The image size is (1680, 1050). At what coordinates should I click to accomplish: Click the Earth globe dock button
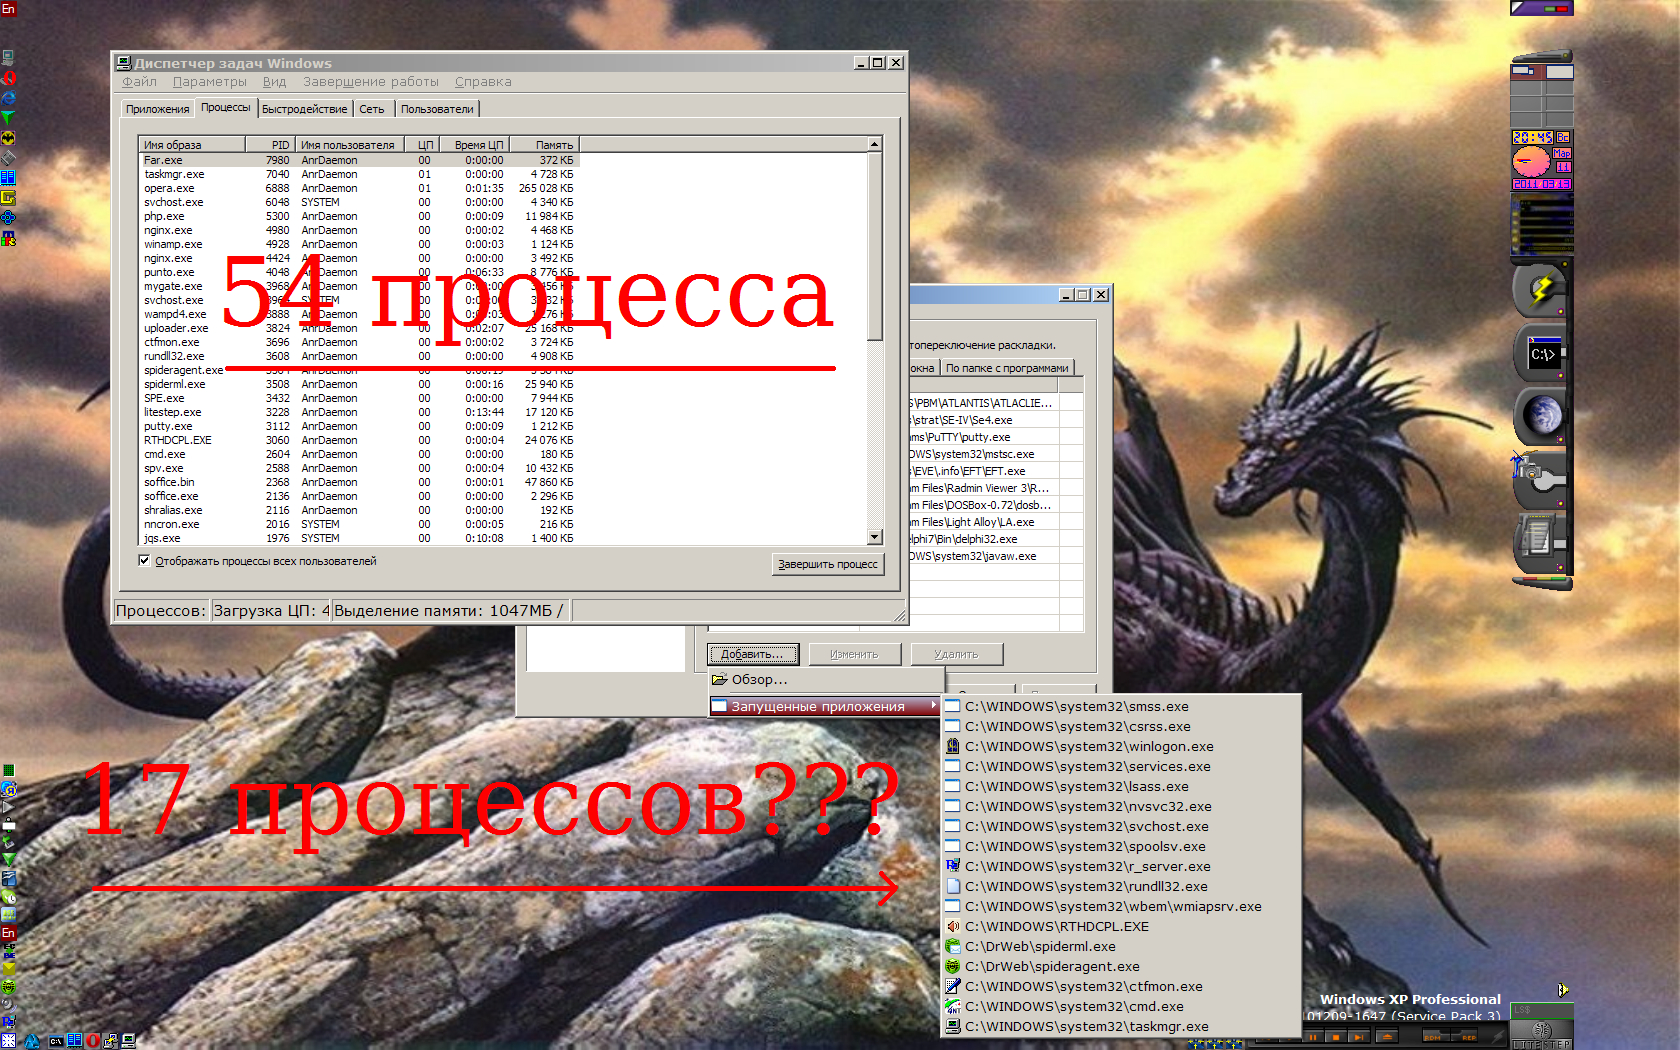click(1541, 416)
